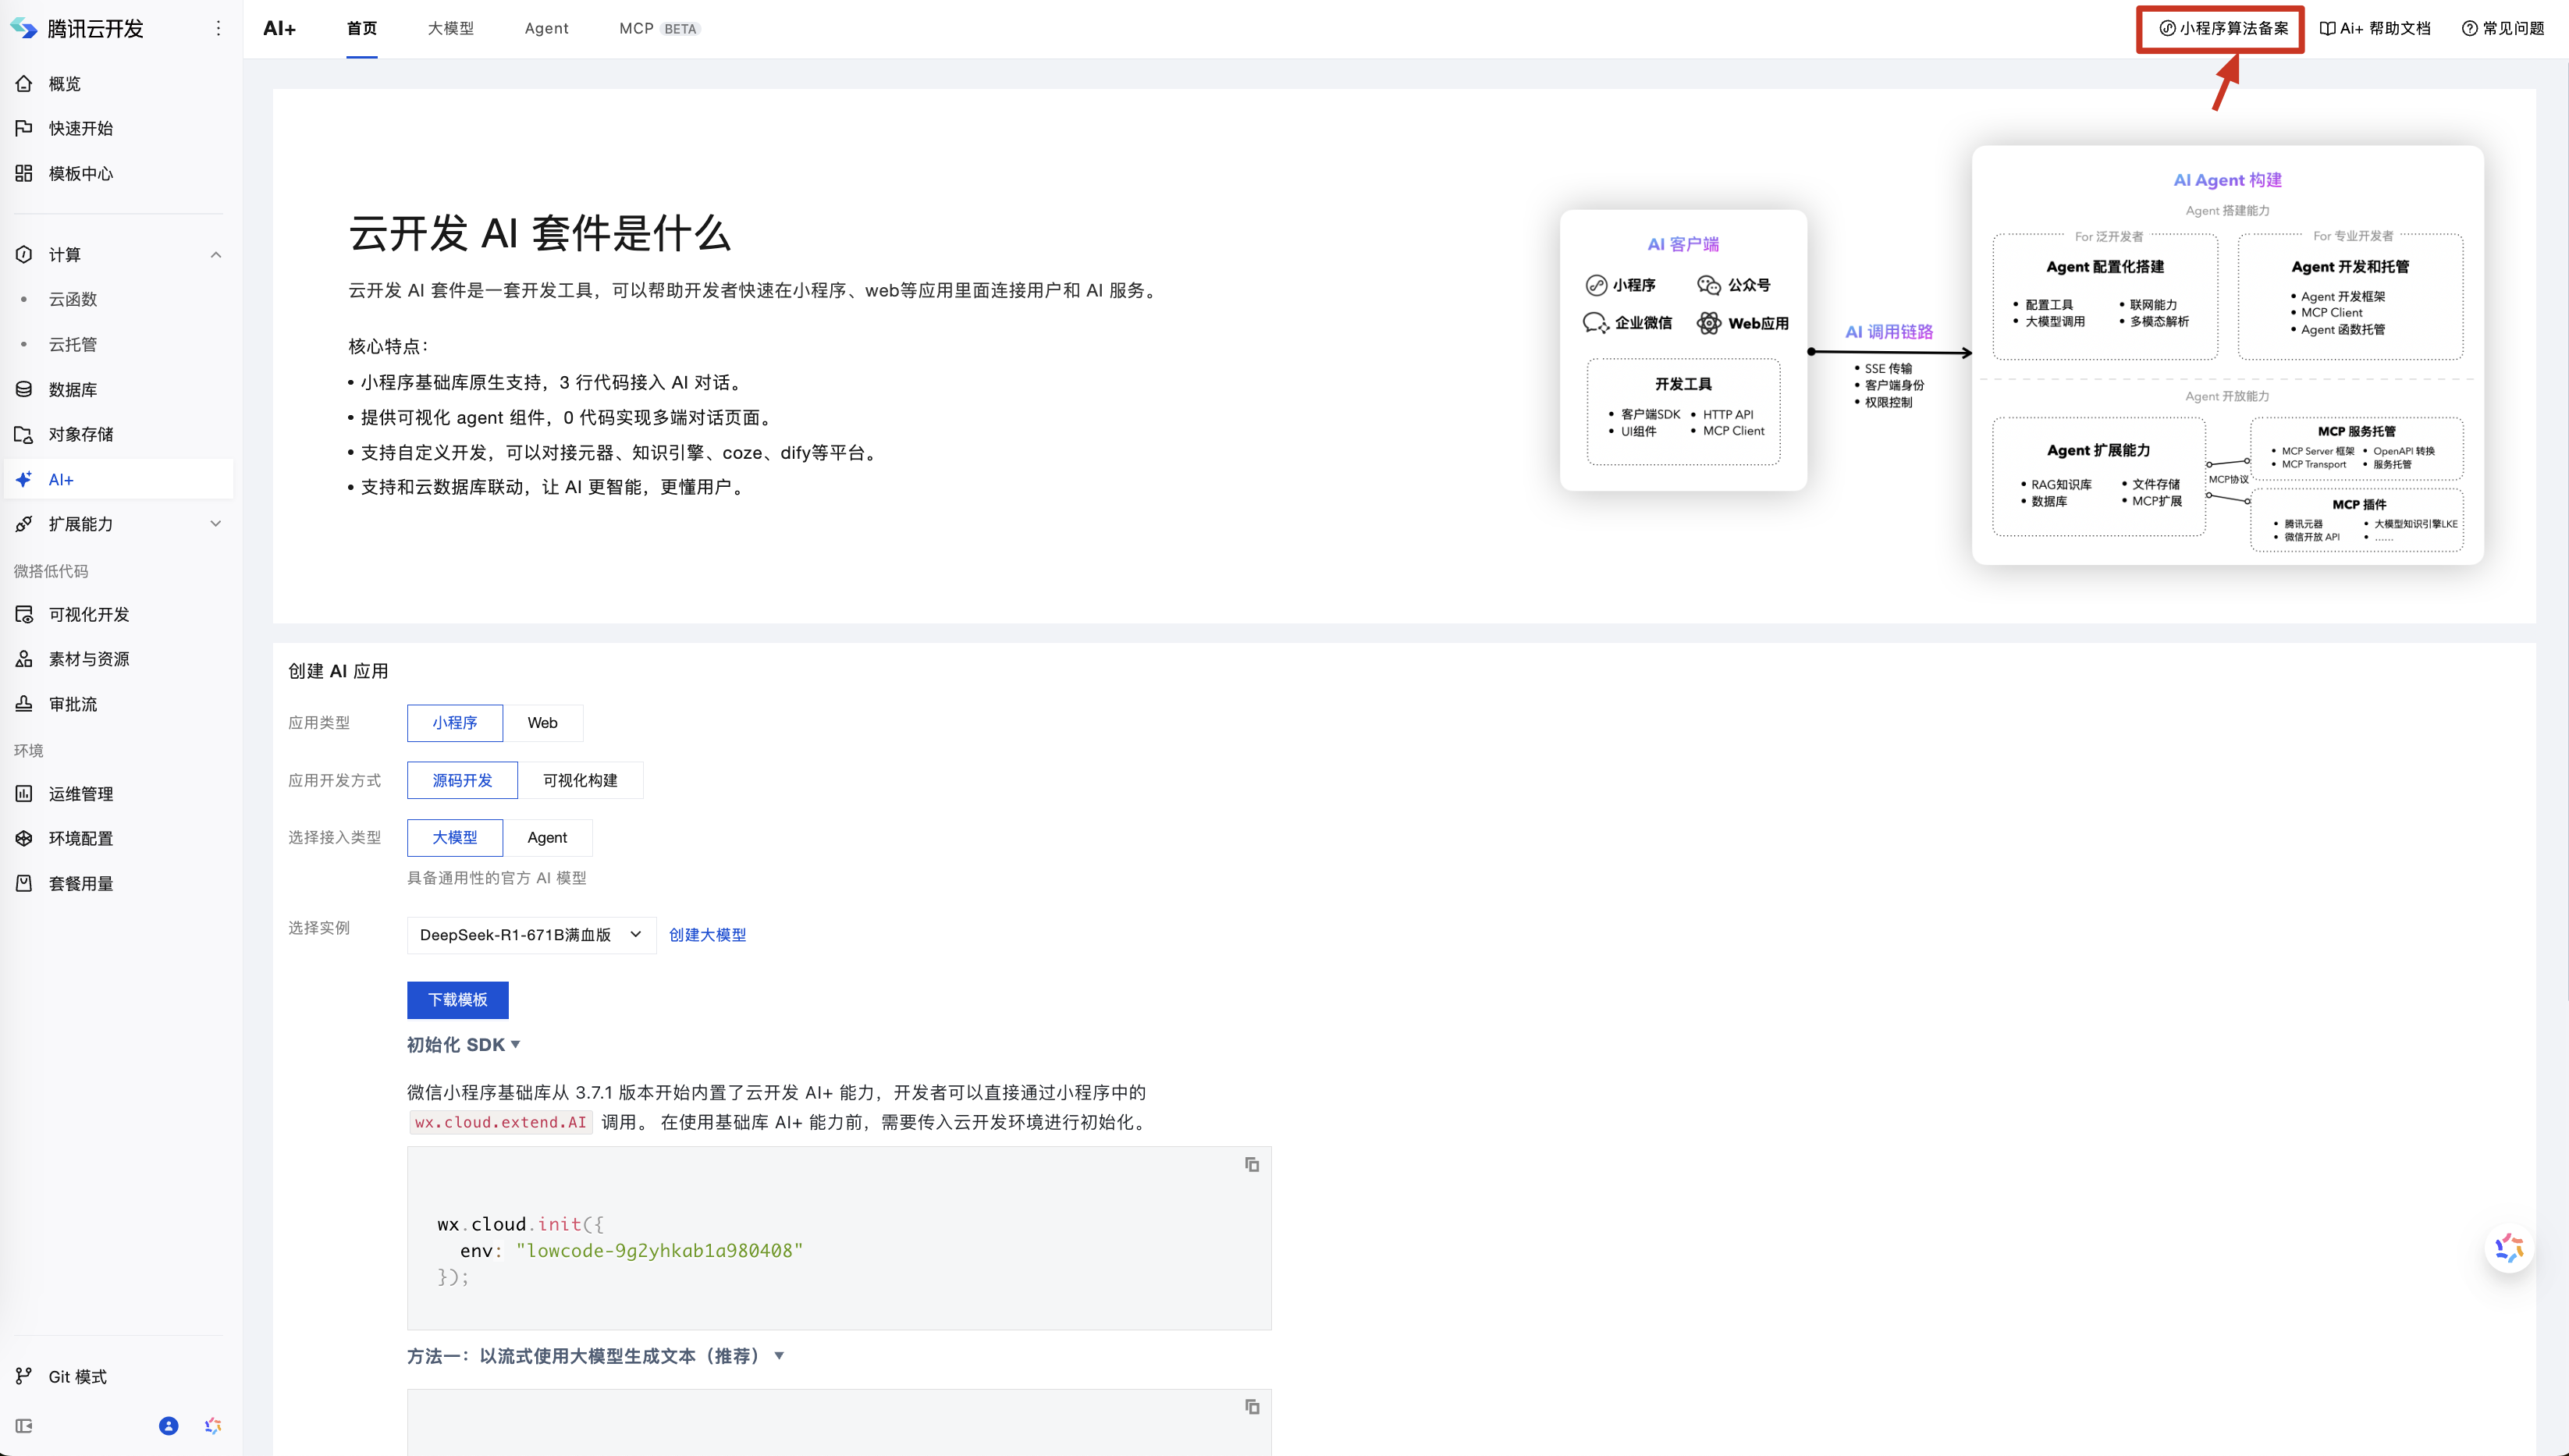The image size is (2569, 1456).
Task: Select Web as the application type
Action: click(542, 722)
